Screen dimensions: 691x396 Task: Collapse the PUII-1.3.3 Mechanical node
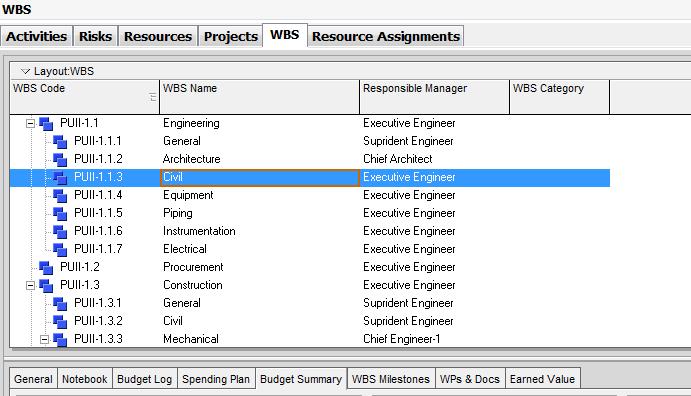pyautogui.click(x=44, y=340)
